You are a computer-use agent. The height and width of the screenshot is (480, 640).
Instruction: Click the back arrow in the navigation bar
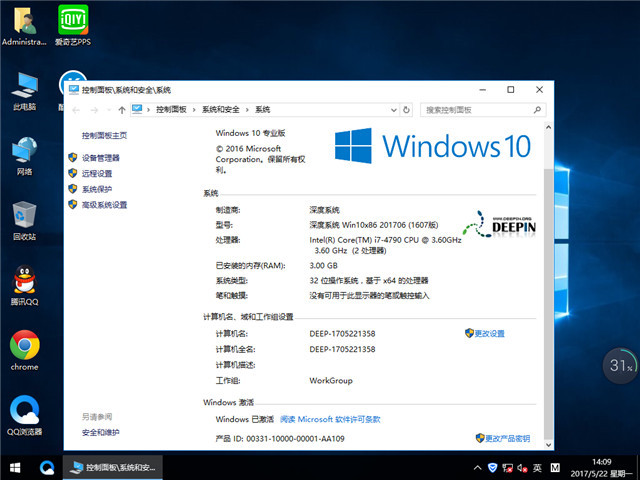coord(76,110)
